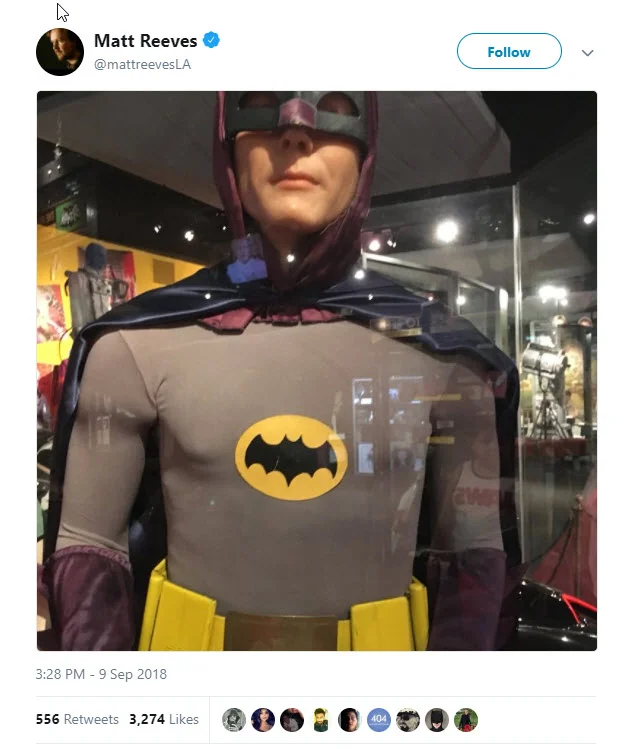This screenshot has width=631, height=749.
Task: View the 3,274 Likes list
Action: pos(164,719)
